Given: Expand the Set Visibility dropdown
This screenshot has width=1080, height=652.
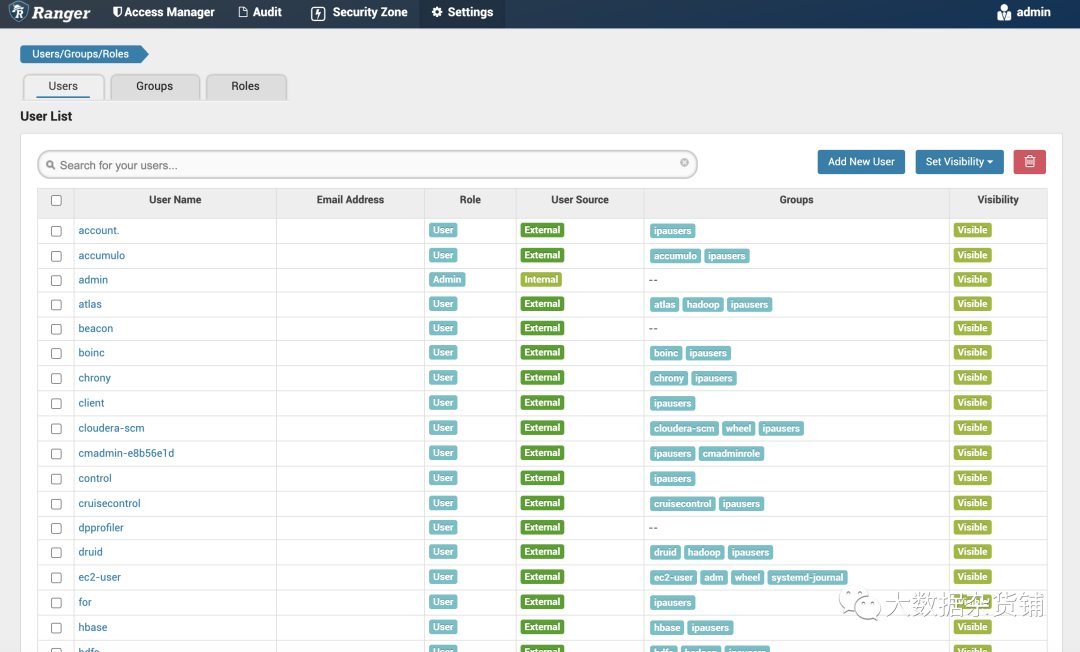Looking at the screenshot, I should click(x=959, y=162).
